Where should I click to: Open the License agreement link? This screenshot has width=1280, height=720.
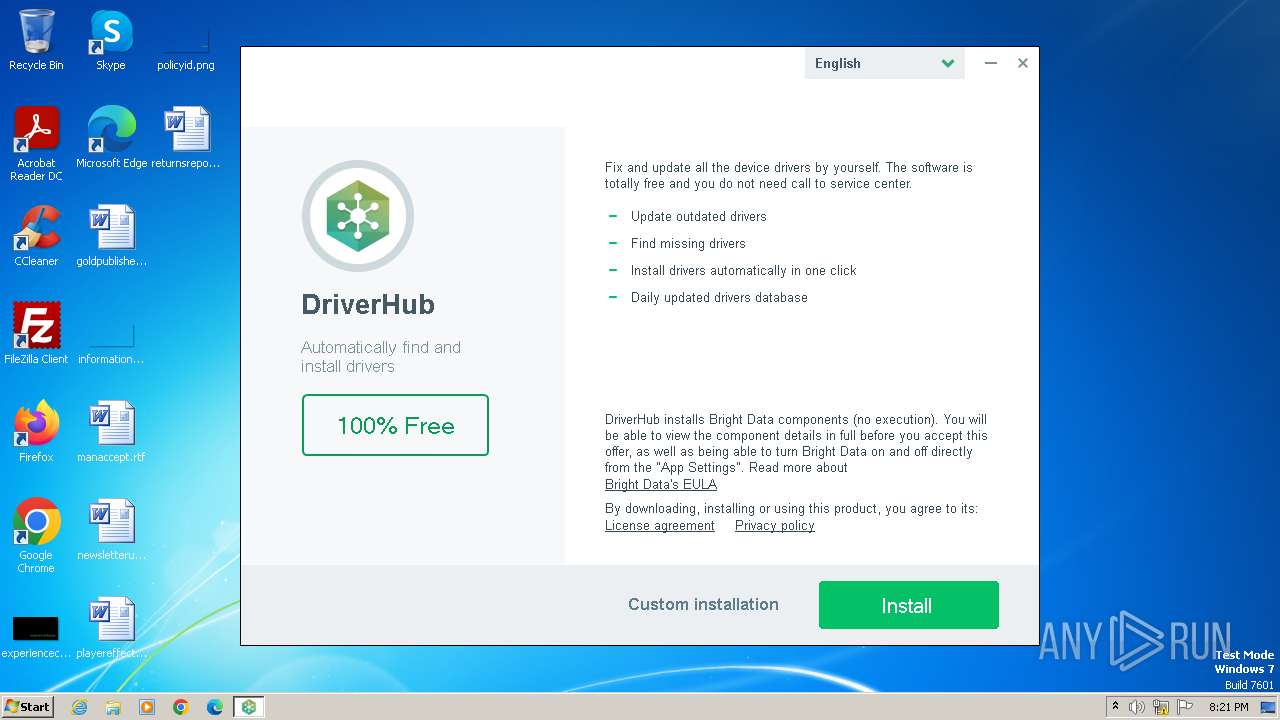tap(660, 526)
